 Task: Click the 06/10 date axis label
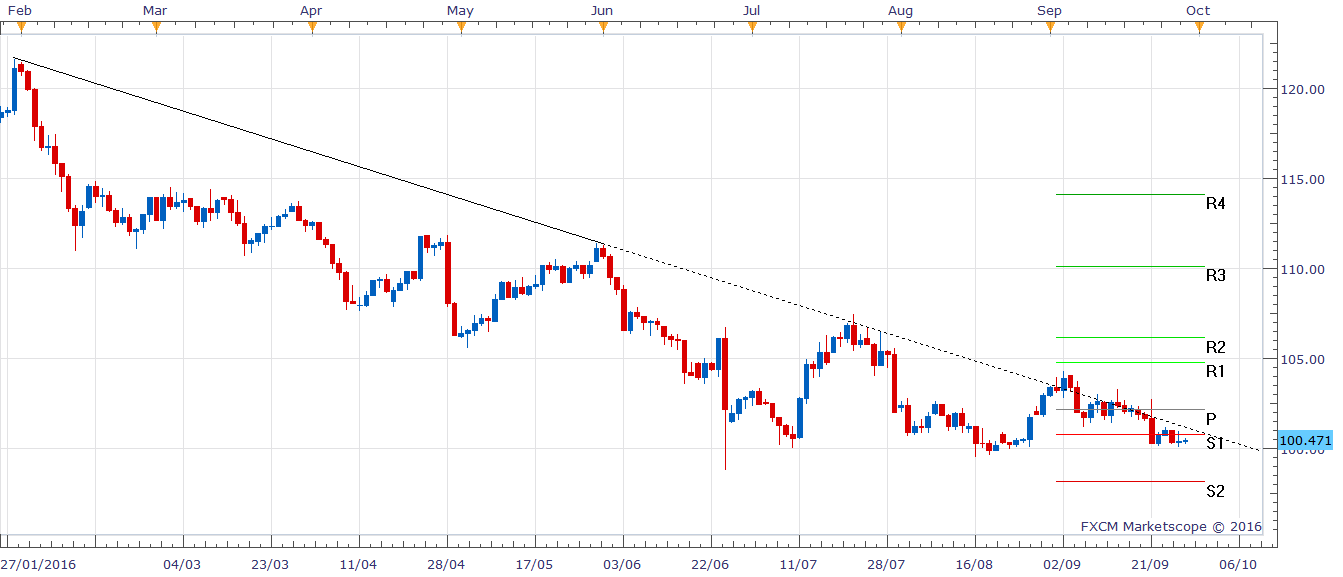point(1238,564)
